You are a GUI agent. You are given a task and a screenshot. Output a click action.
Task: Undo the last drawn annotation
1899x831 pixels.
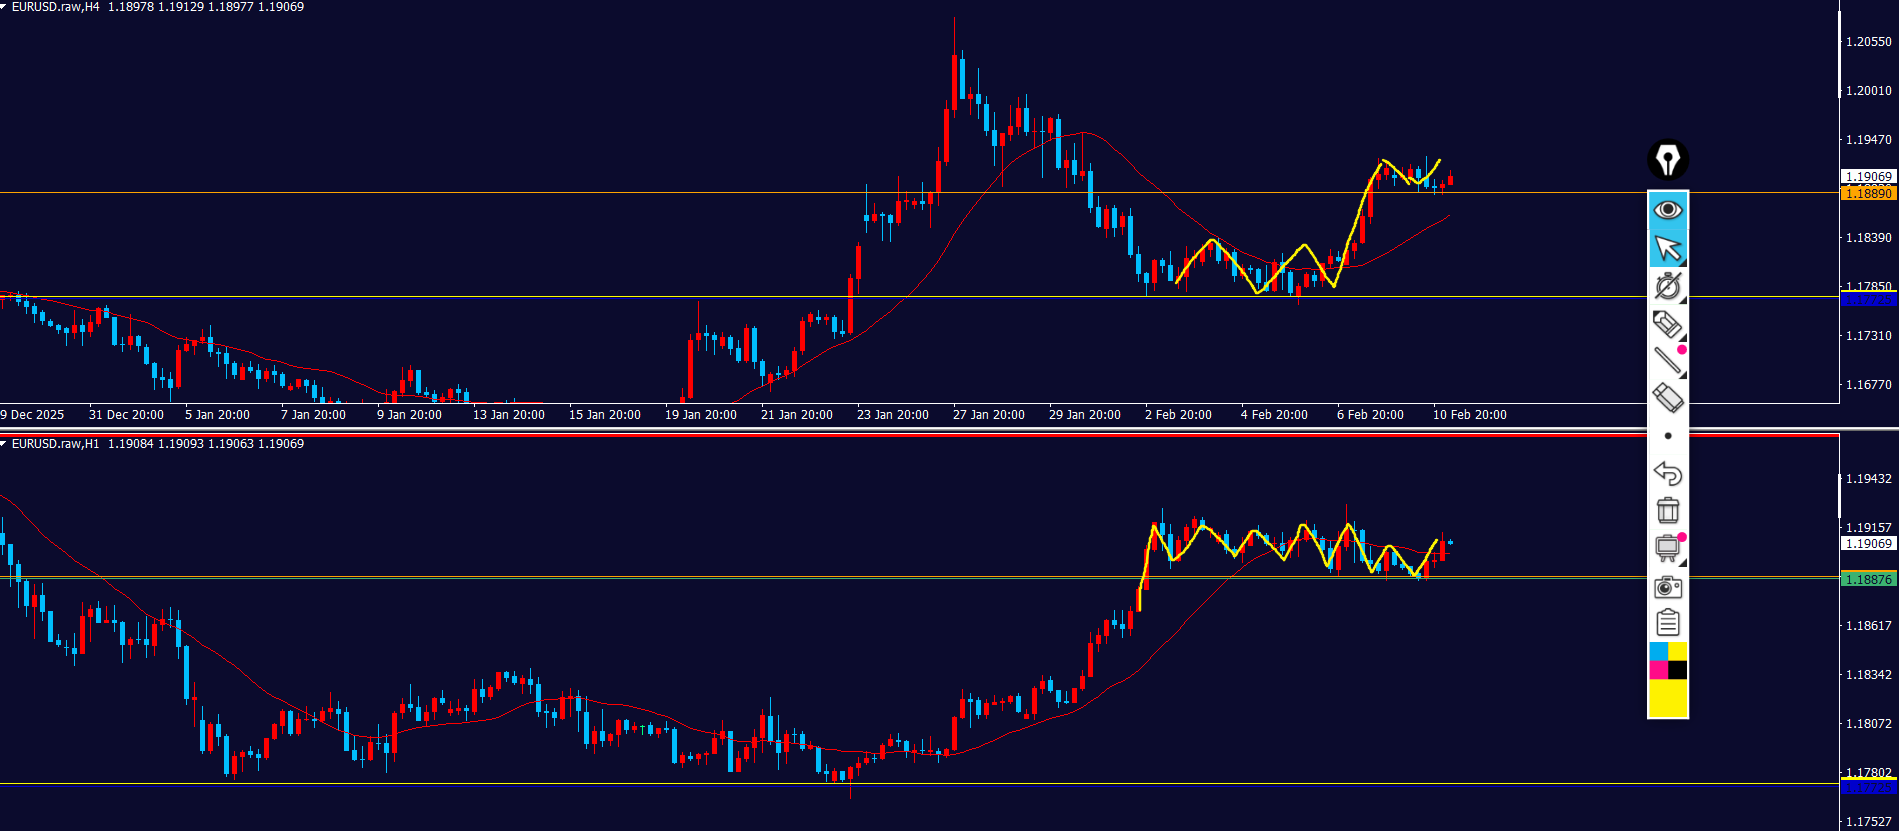1667,473
